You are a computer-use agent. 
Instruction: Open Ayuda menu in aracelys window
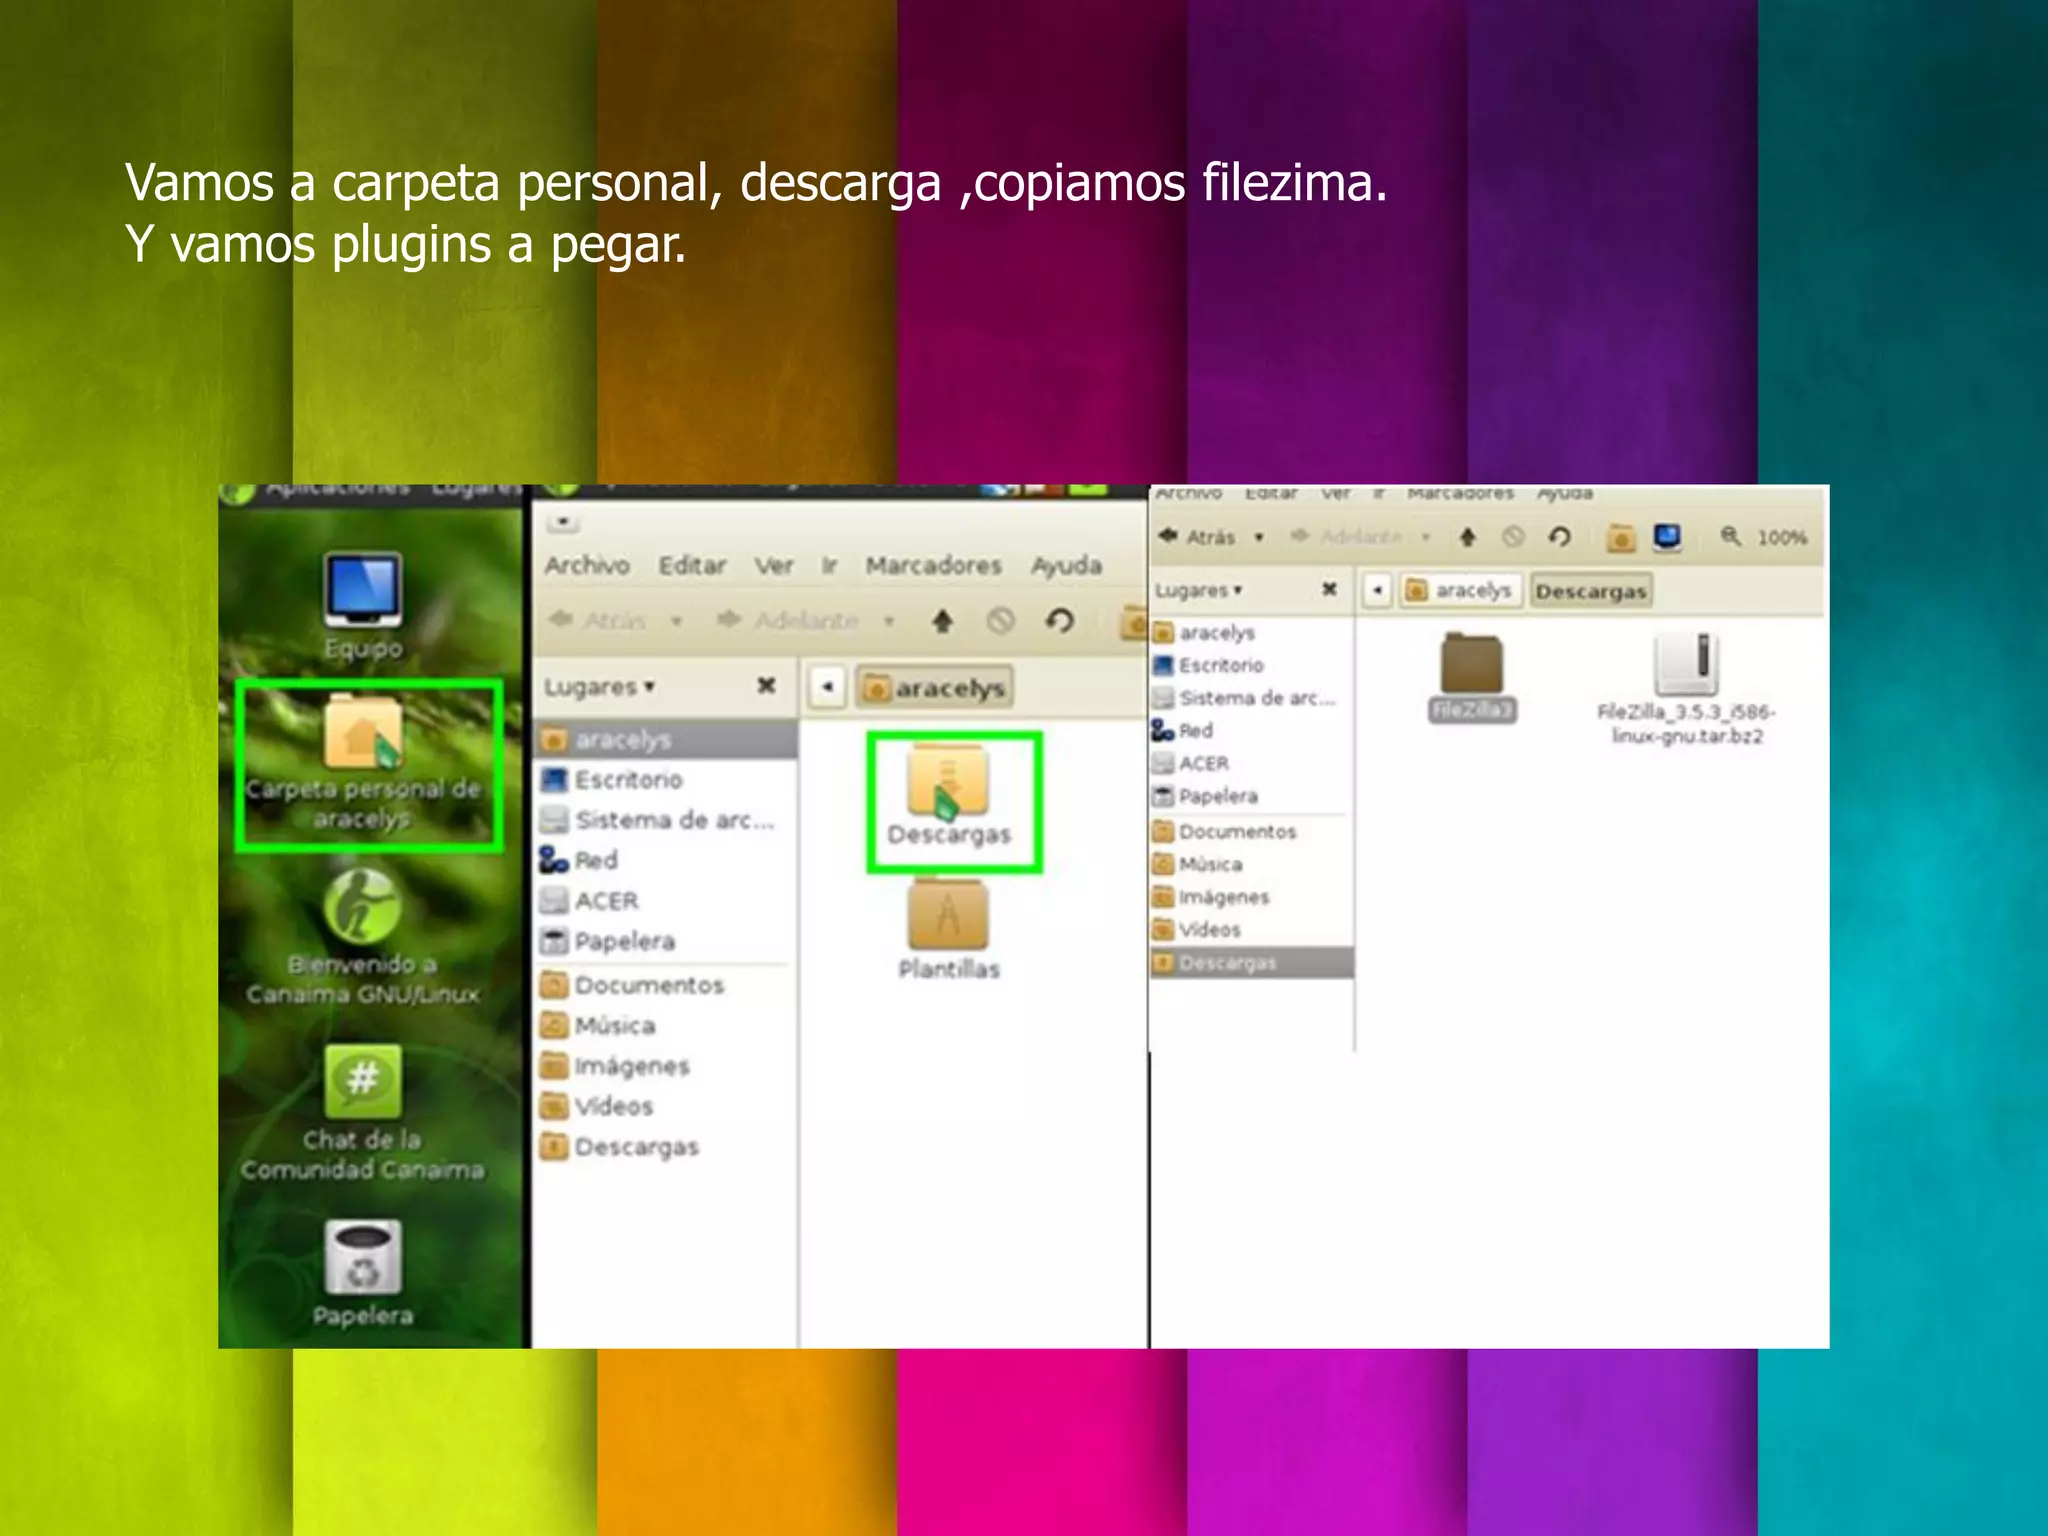(x=1067, y=565)
